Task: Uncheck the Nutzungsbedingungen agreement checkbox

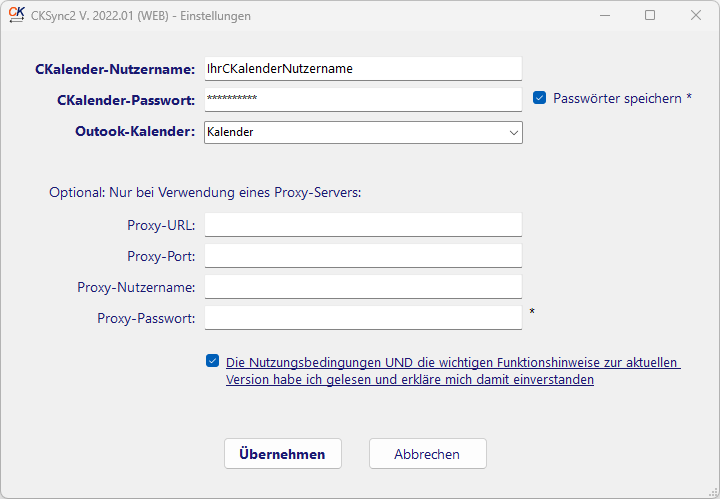Action: pos(213,361)
